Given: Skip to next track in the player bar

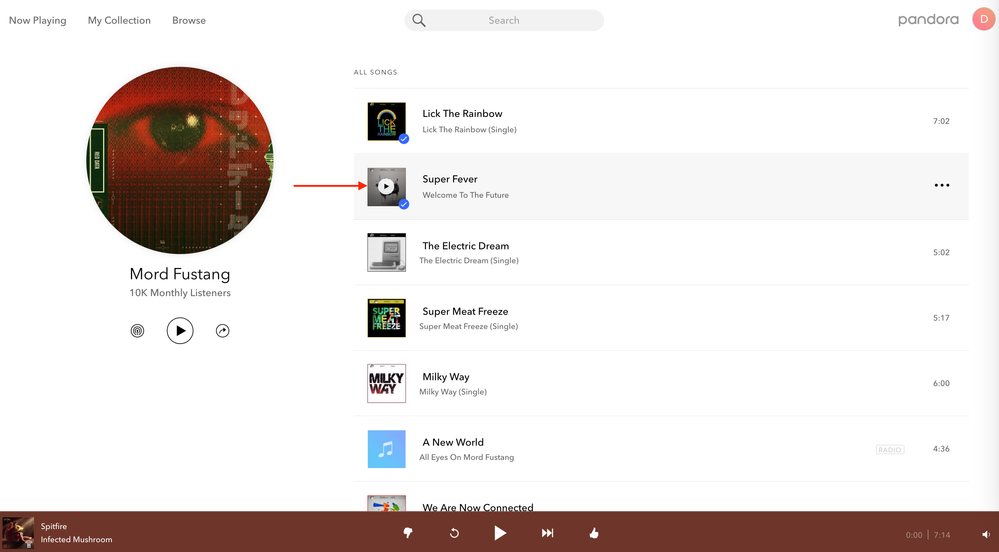Looking at the screenshot, I should [x=547, y=533].
